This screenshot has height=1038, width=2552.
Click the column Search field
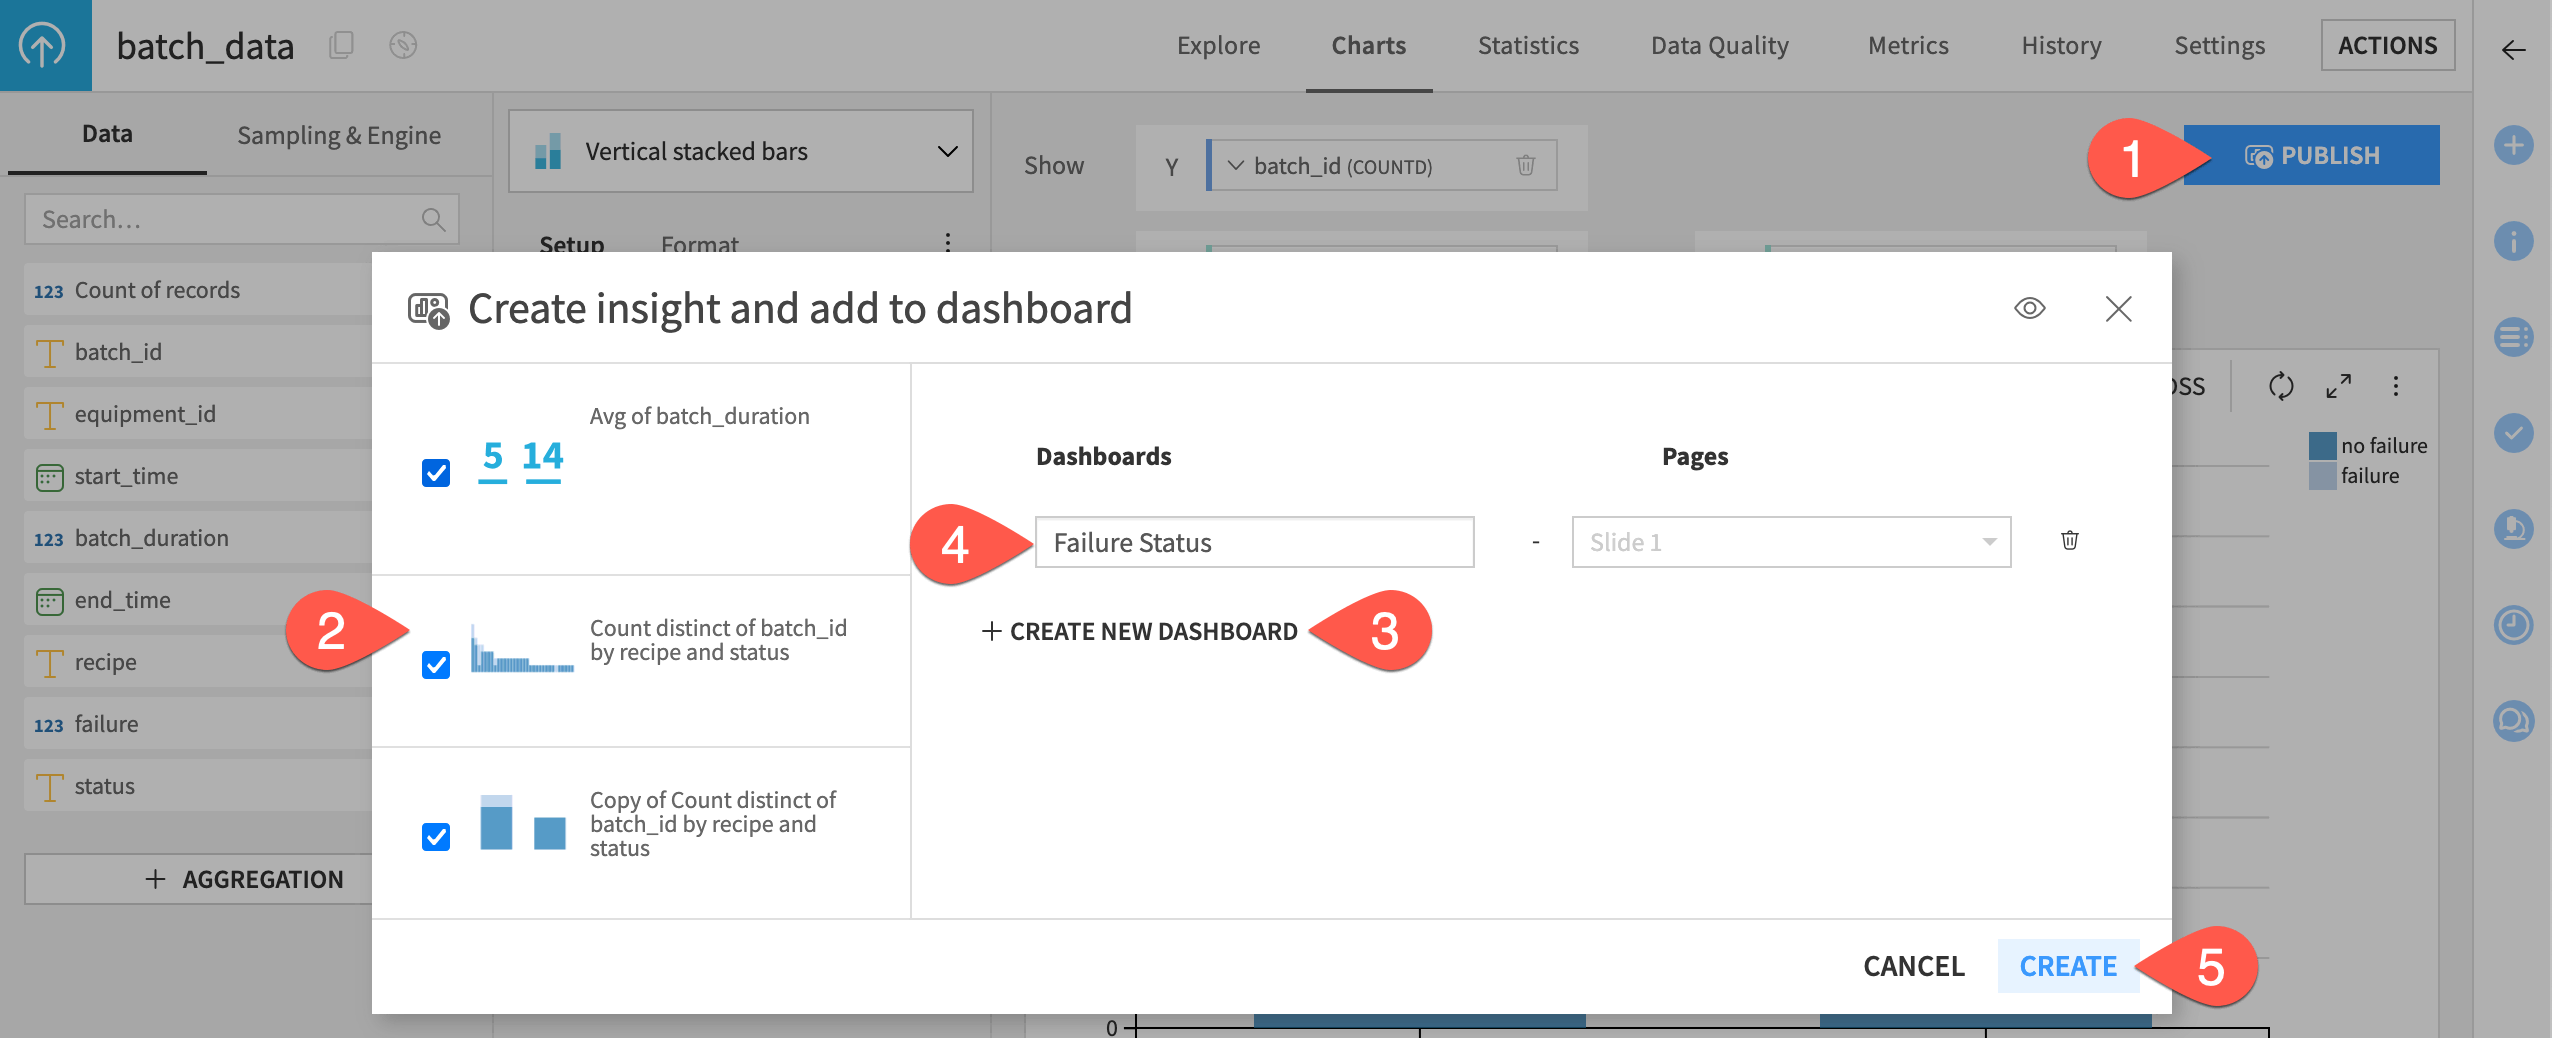point(241,219)
